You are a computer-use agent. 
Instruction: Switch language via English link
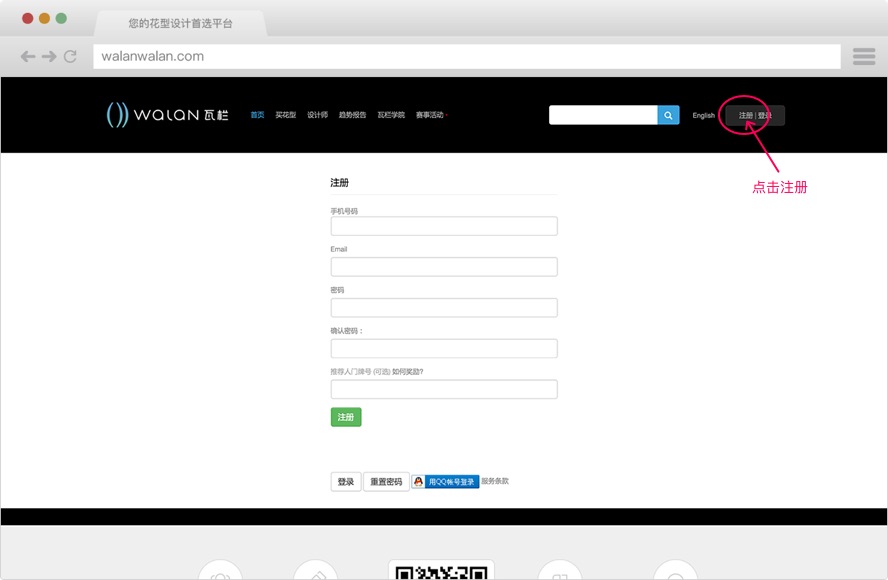tap(703, 115)
